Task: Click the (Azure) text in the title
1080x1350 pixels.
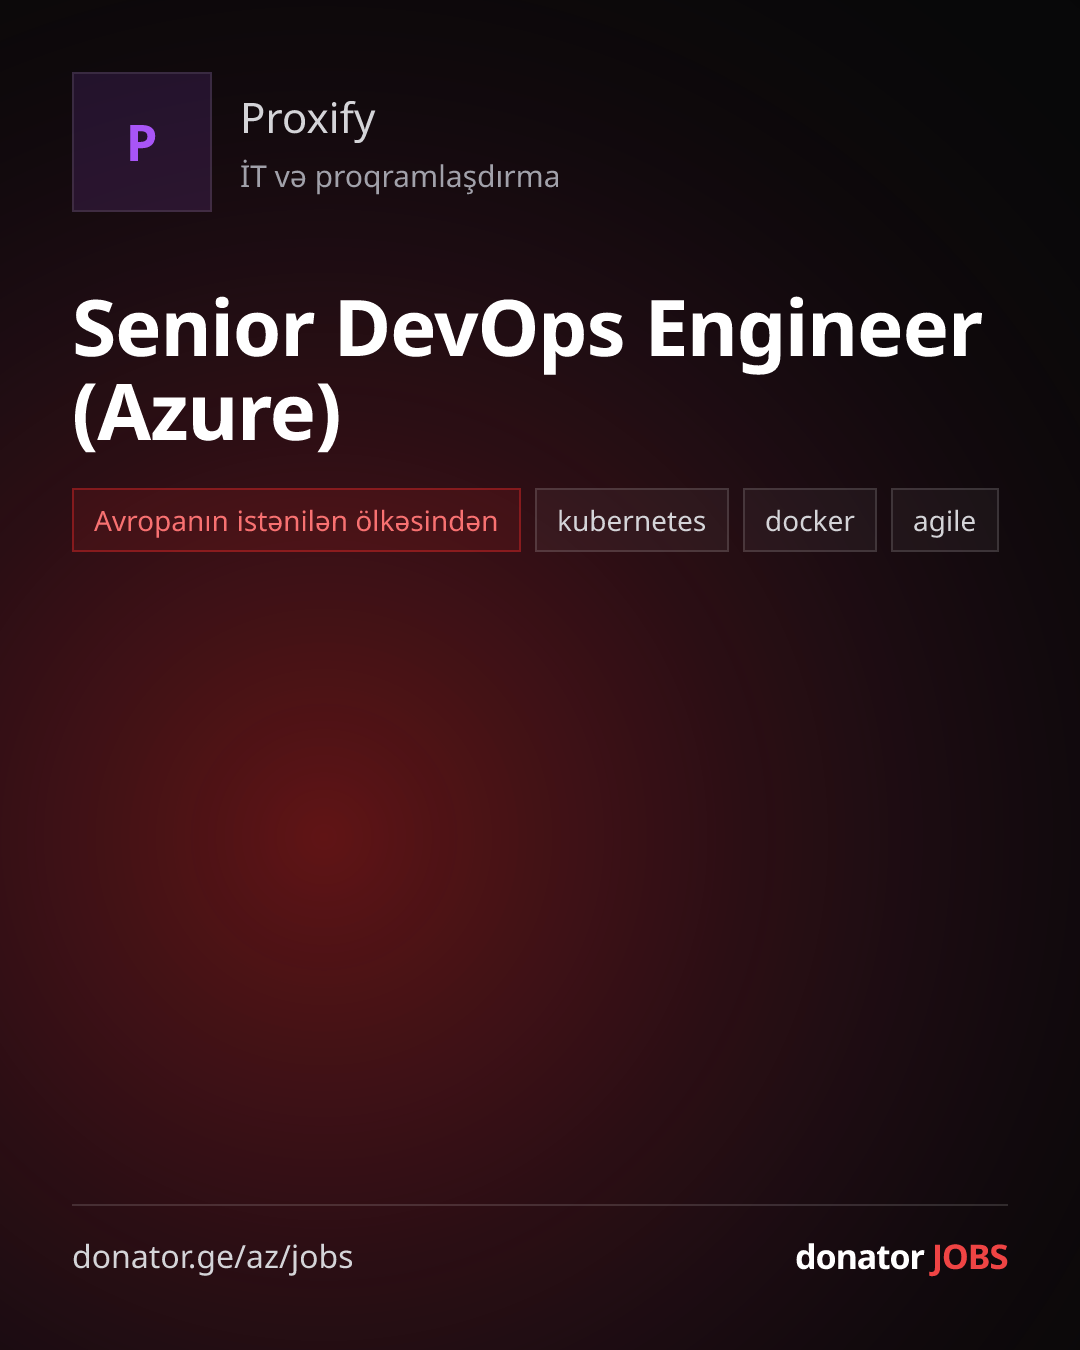Action: tap(208, 415)
